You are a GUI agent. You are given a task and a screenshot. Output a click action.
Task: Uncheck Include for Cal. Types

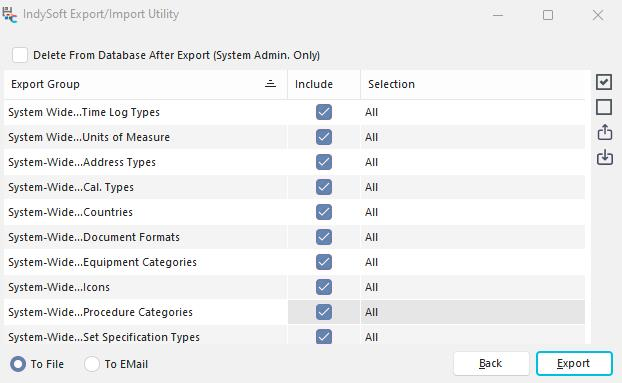(324, 187)
